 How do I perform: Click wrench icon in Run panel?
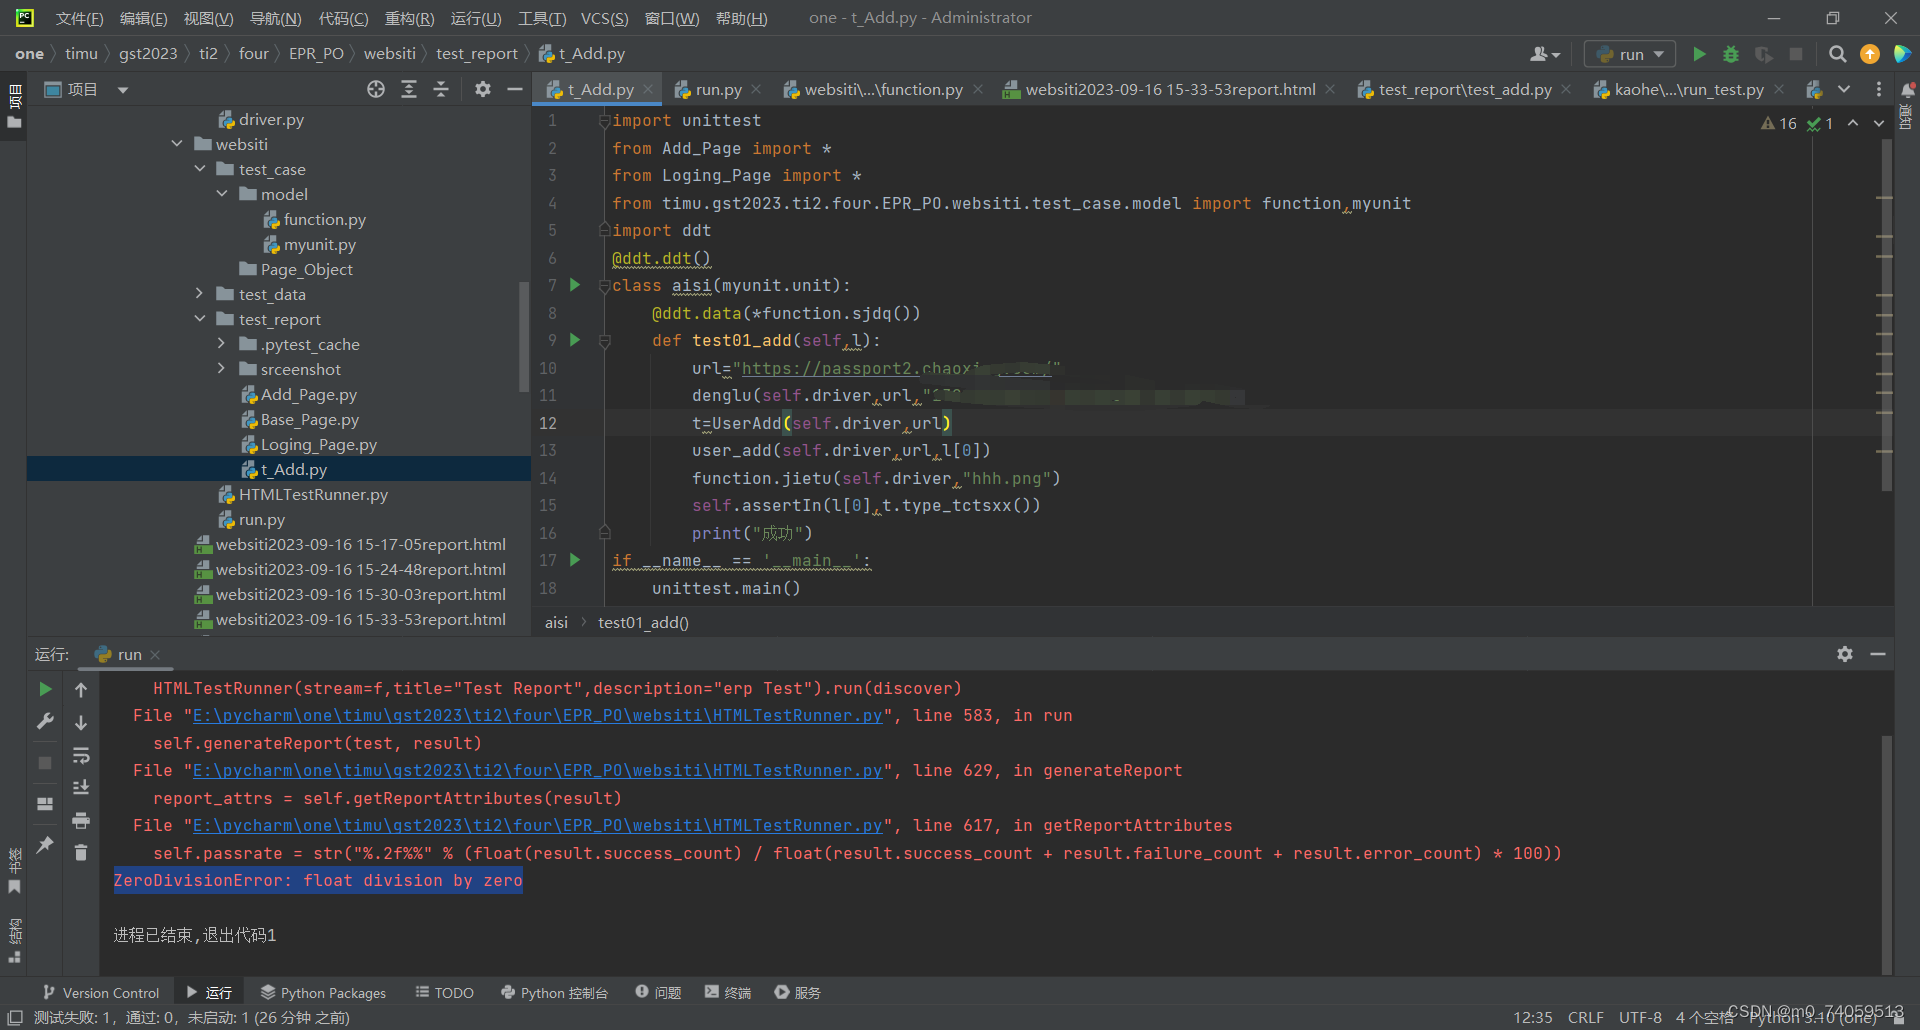pyautogui.click(x=45, y=721)
